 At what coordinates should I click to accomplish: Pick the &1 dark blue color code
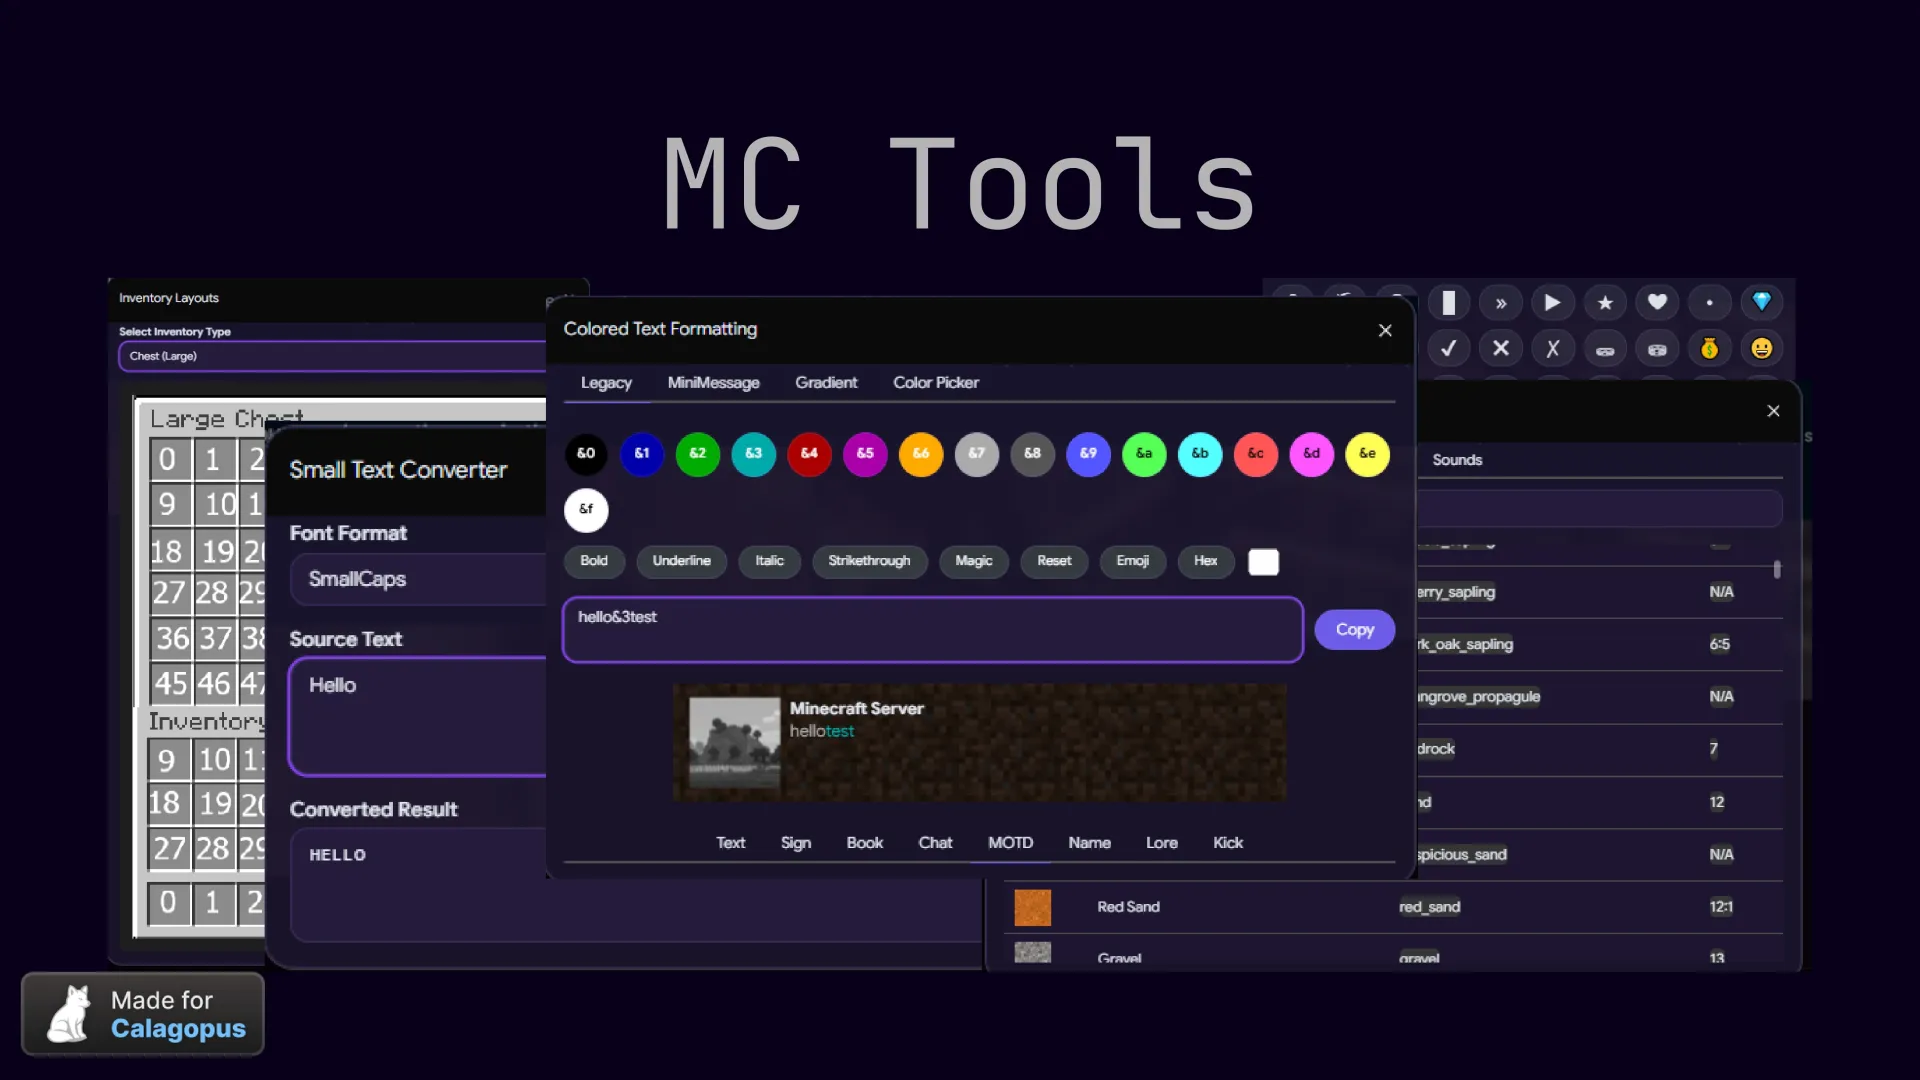coord(642,454)
